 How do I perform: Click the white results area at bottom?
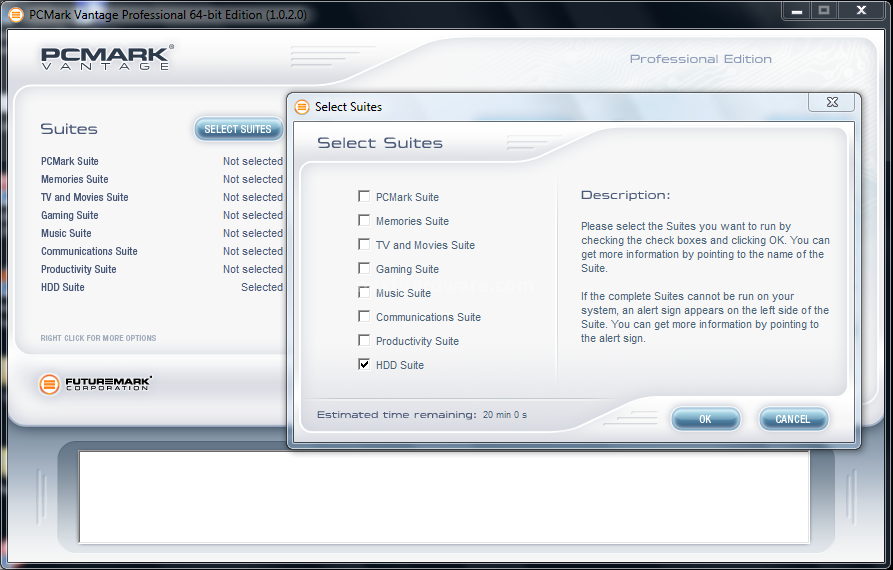444,497
